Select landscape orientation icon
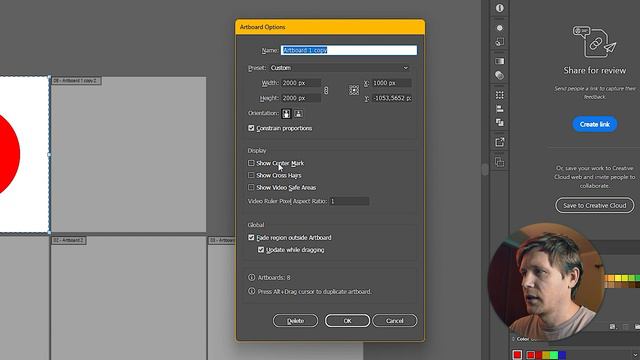 coord(298,113)
